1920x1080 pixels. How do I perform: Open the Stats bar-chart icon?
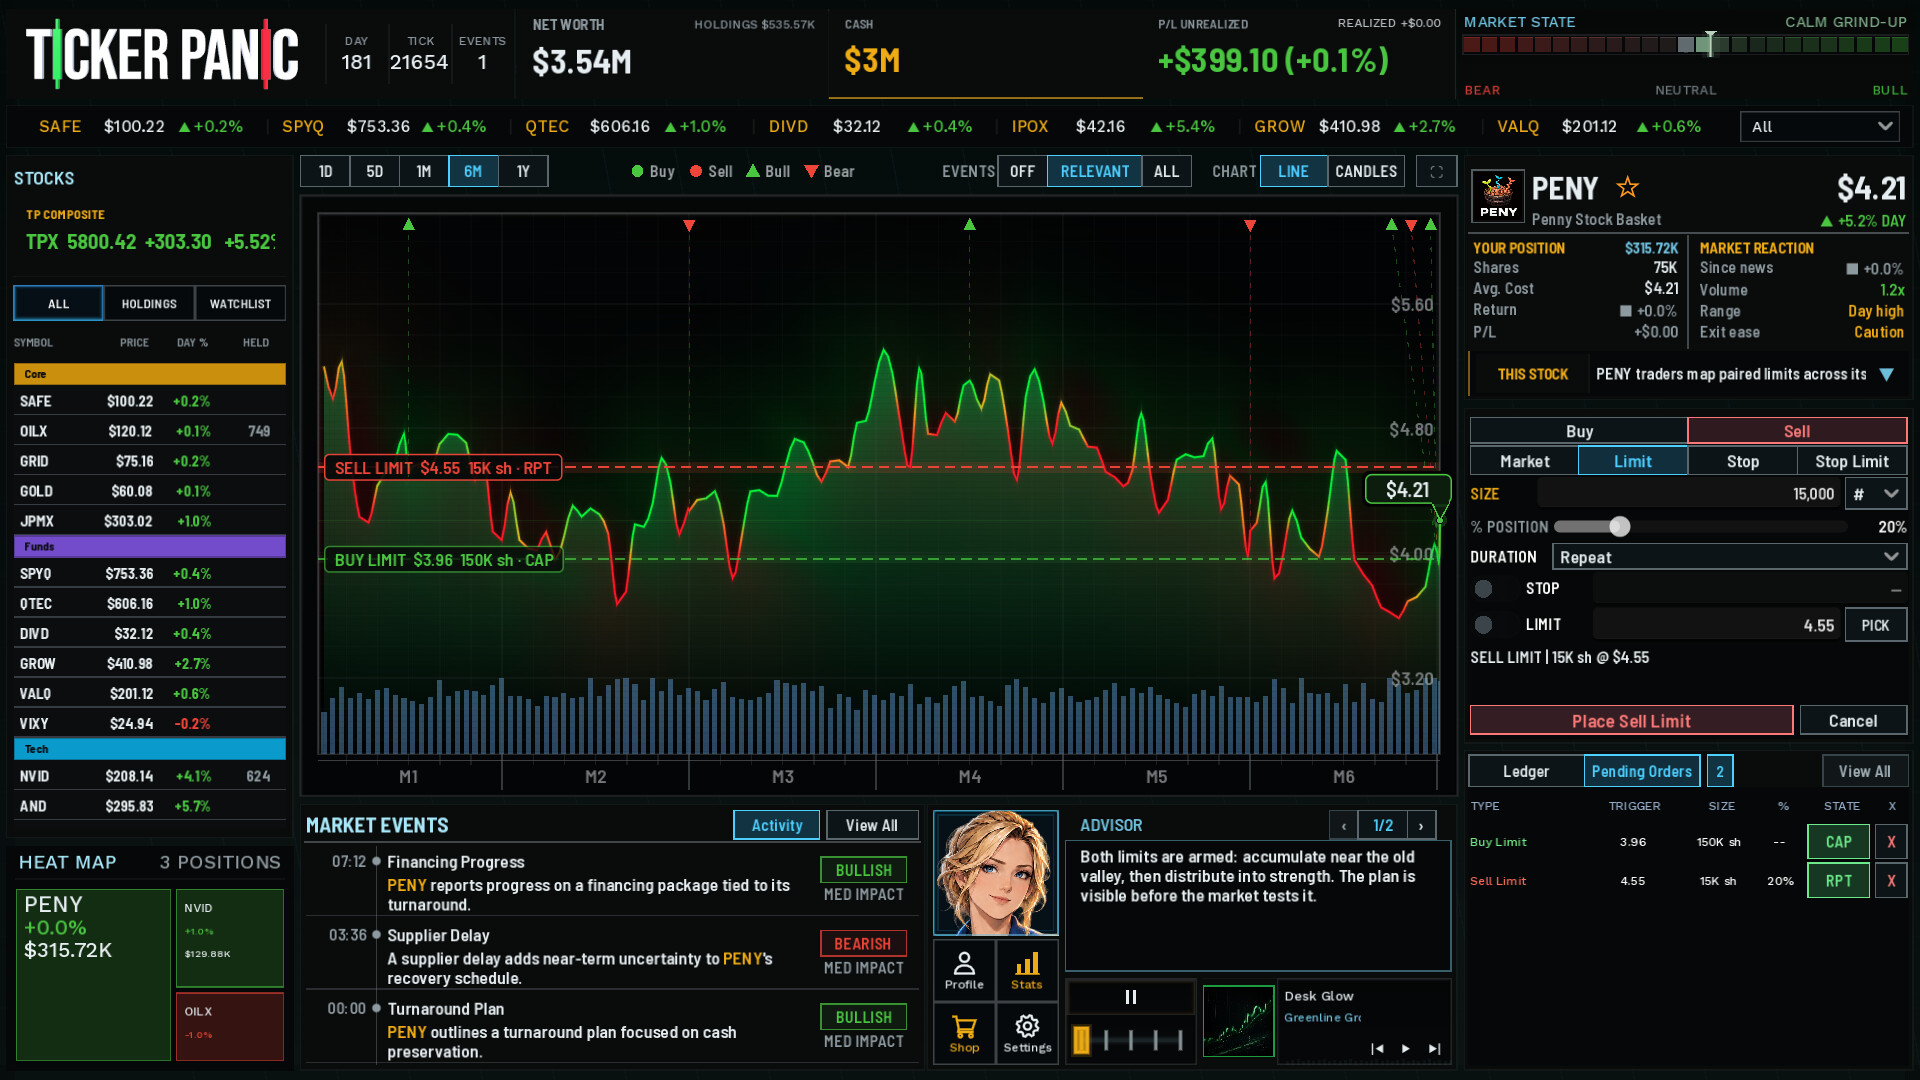[1027, 970]
